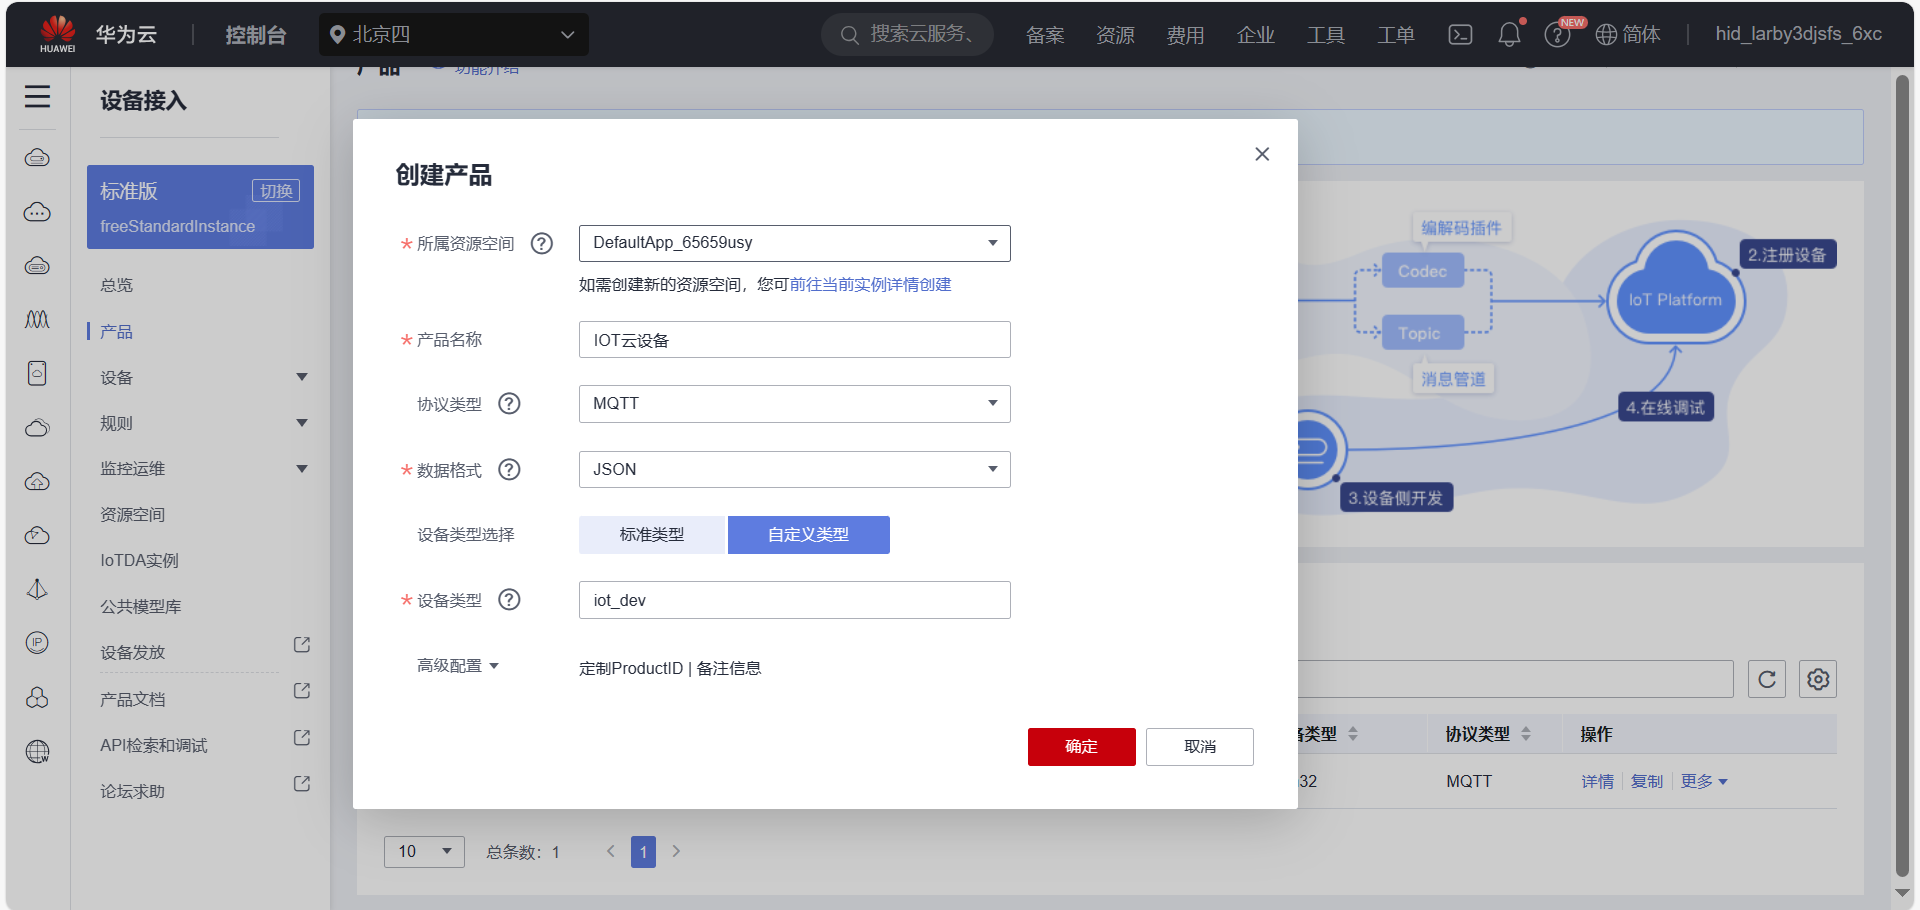Click the 设备类型 iot_dev input field
Screen dimensions: 1920x910
point(795,600)
